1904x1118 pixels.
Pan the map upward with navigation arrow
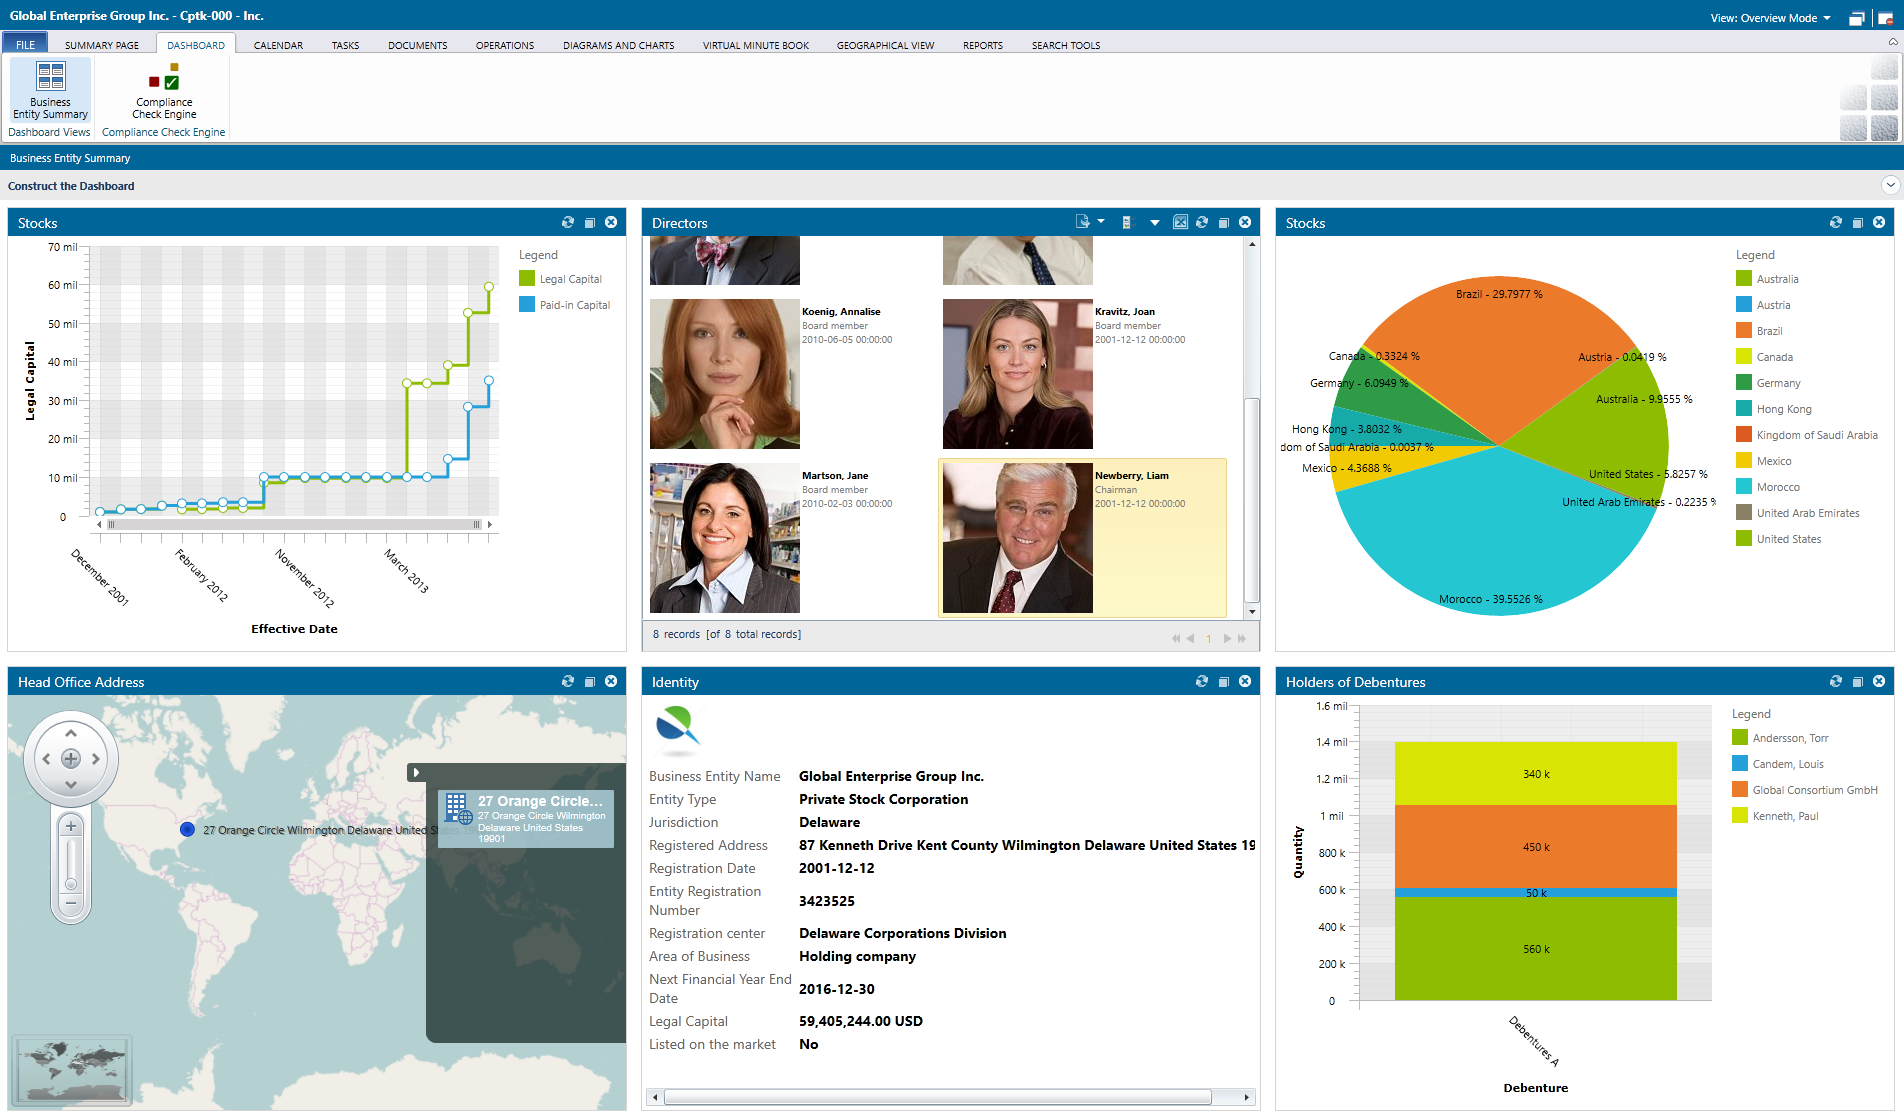click(x=71, y=733)
